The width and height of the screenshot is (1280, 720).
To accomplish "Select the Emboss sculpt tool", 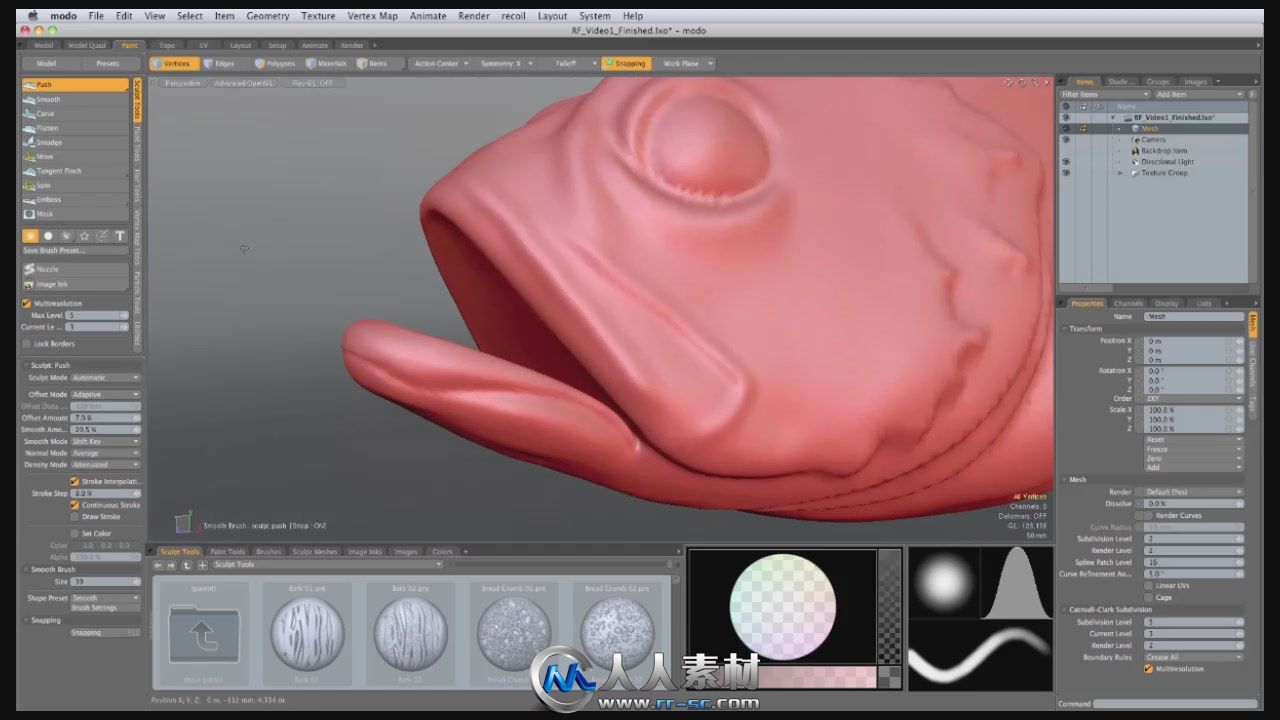I will 75,199.
